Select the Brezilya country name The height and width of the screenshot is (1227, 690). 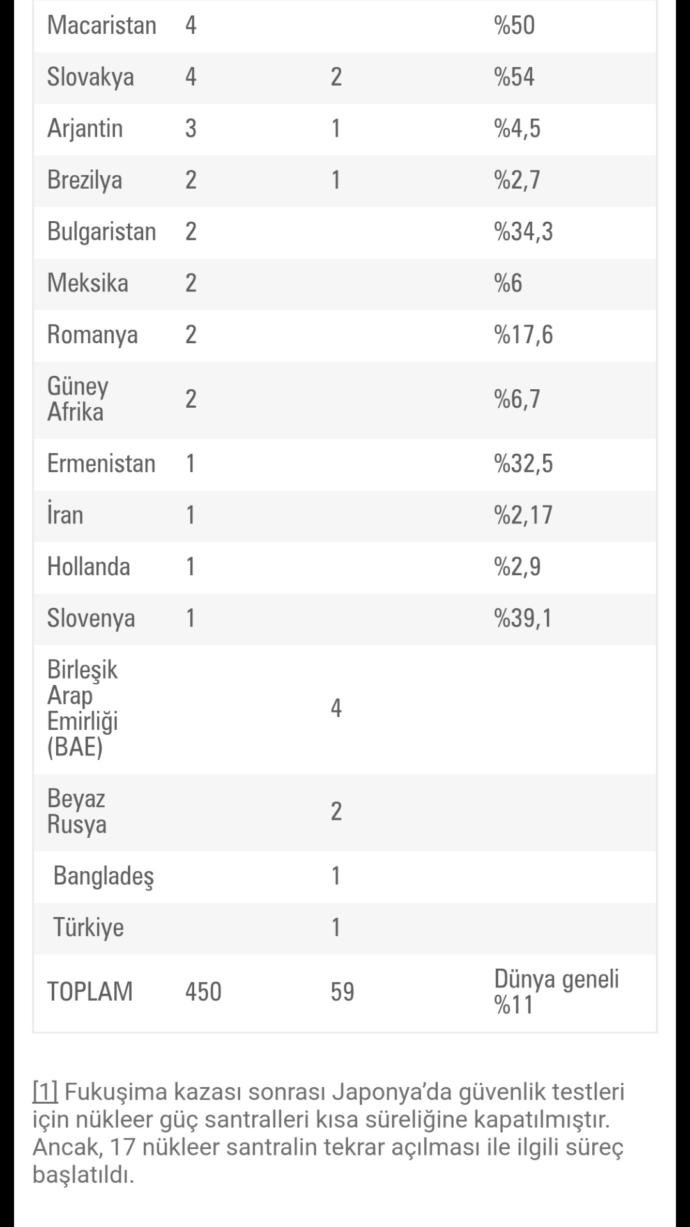(x=85, y=180)
